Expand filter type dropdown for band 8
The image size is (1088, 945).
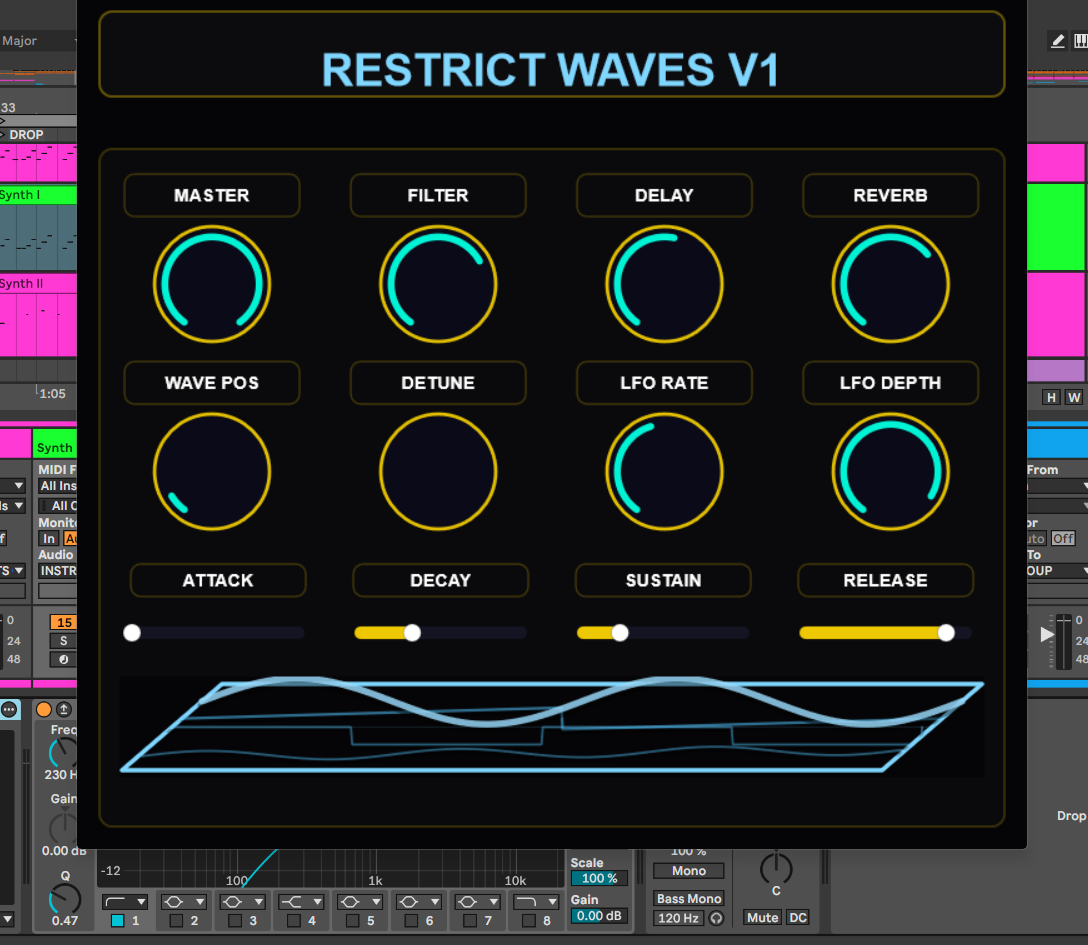click(x=537, y=901)
